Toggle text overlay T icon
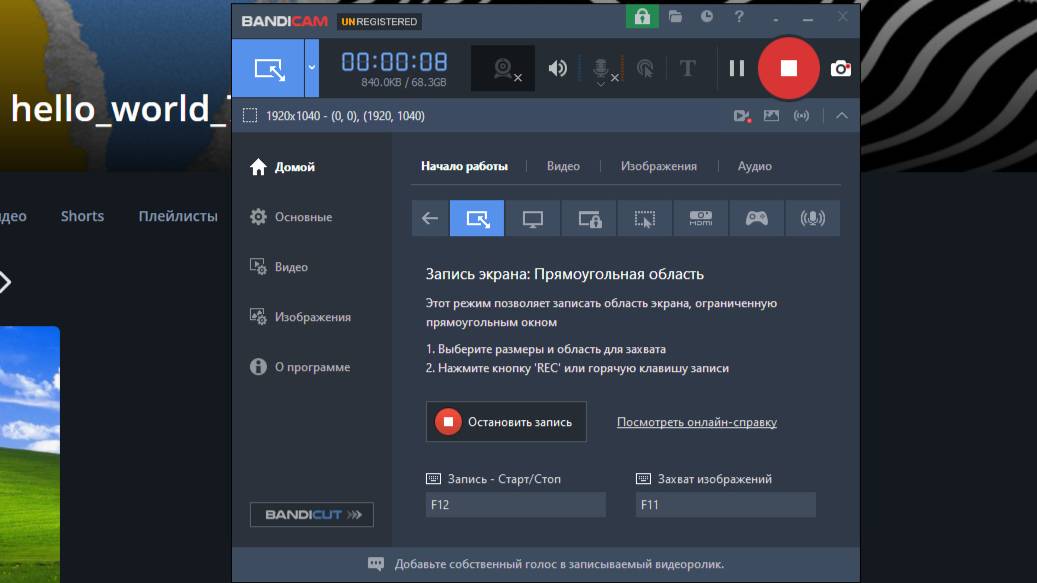This screenshot has height=583, width=1037. pos(688,68)
